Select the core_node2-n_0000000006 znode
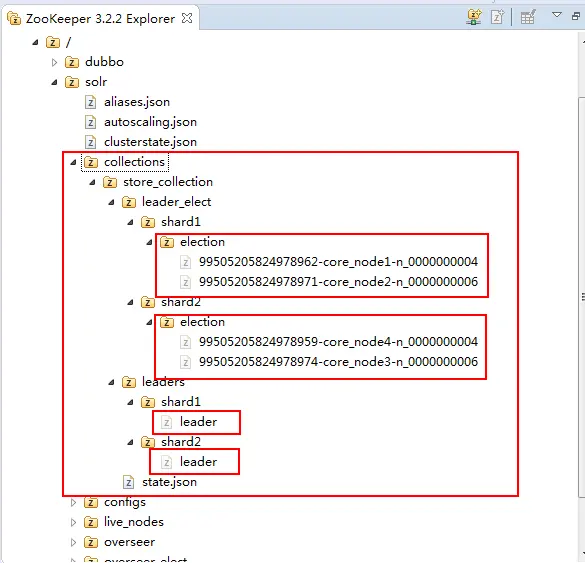 [x=338, y=282]
